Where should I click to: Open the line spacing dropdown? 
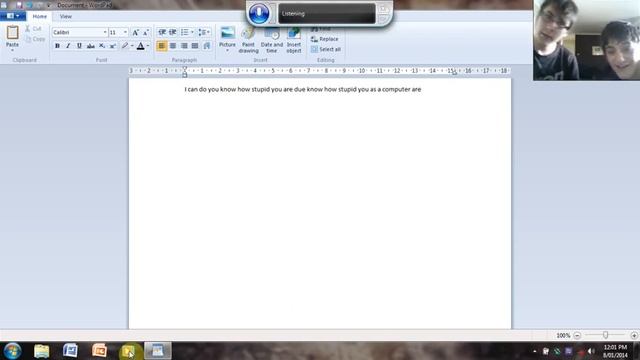click(x=204, y=32)
